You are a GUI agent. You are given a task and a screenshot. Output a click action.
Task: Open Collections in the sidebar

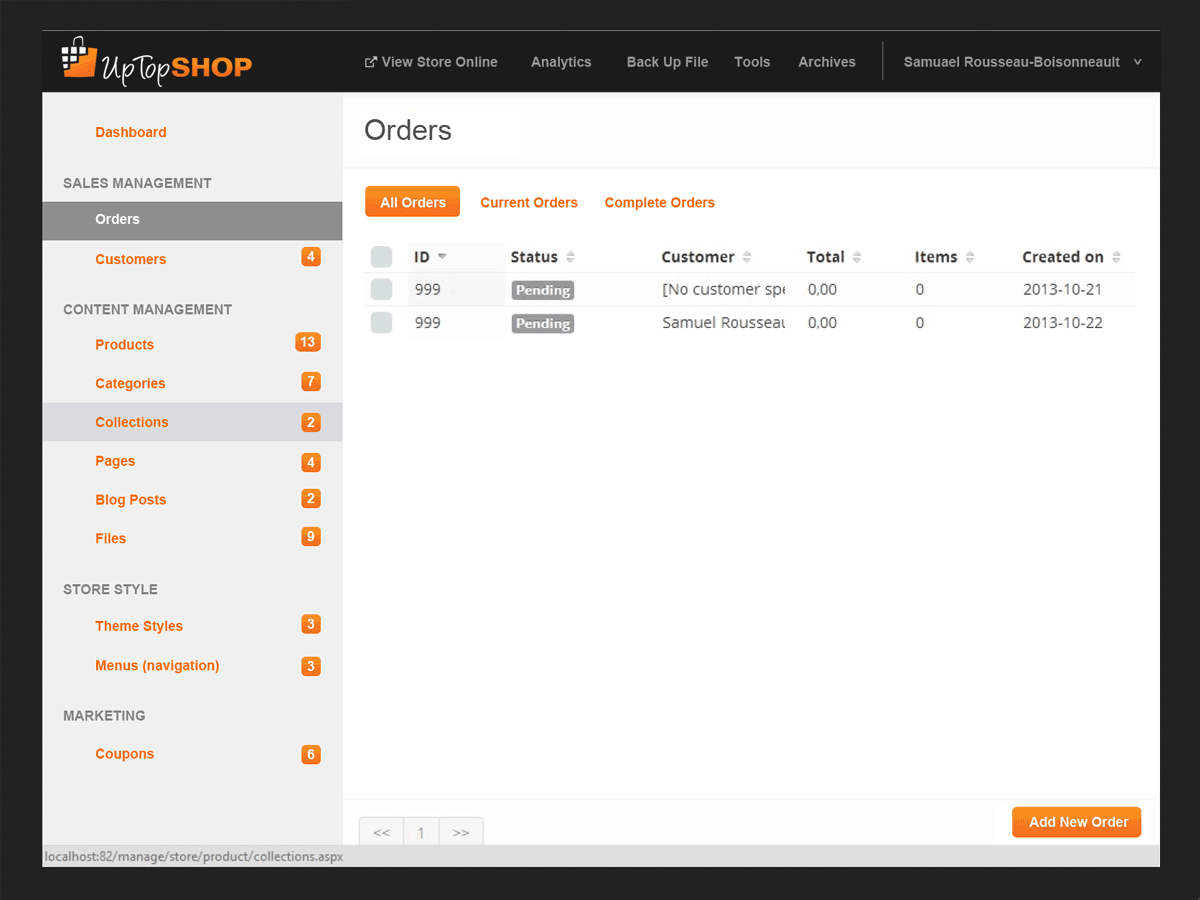(132, 422)
